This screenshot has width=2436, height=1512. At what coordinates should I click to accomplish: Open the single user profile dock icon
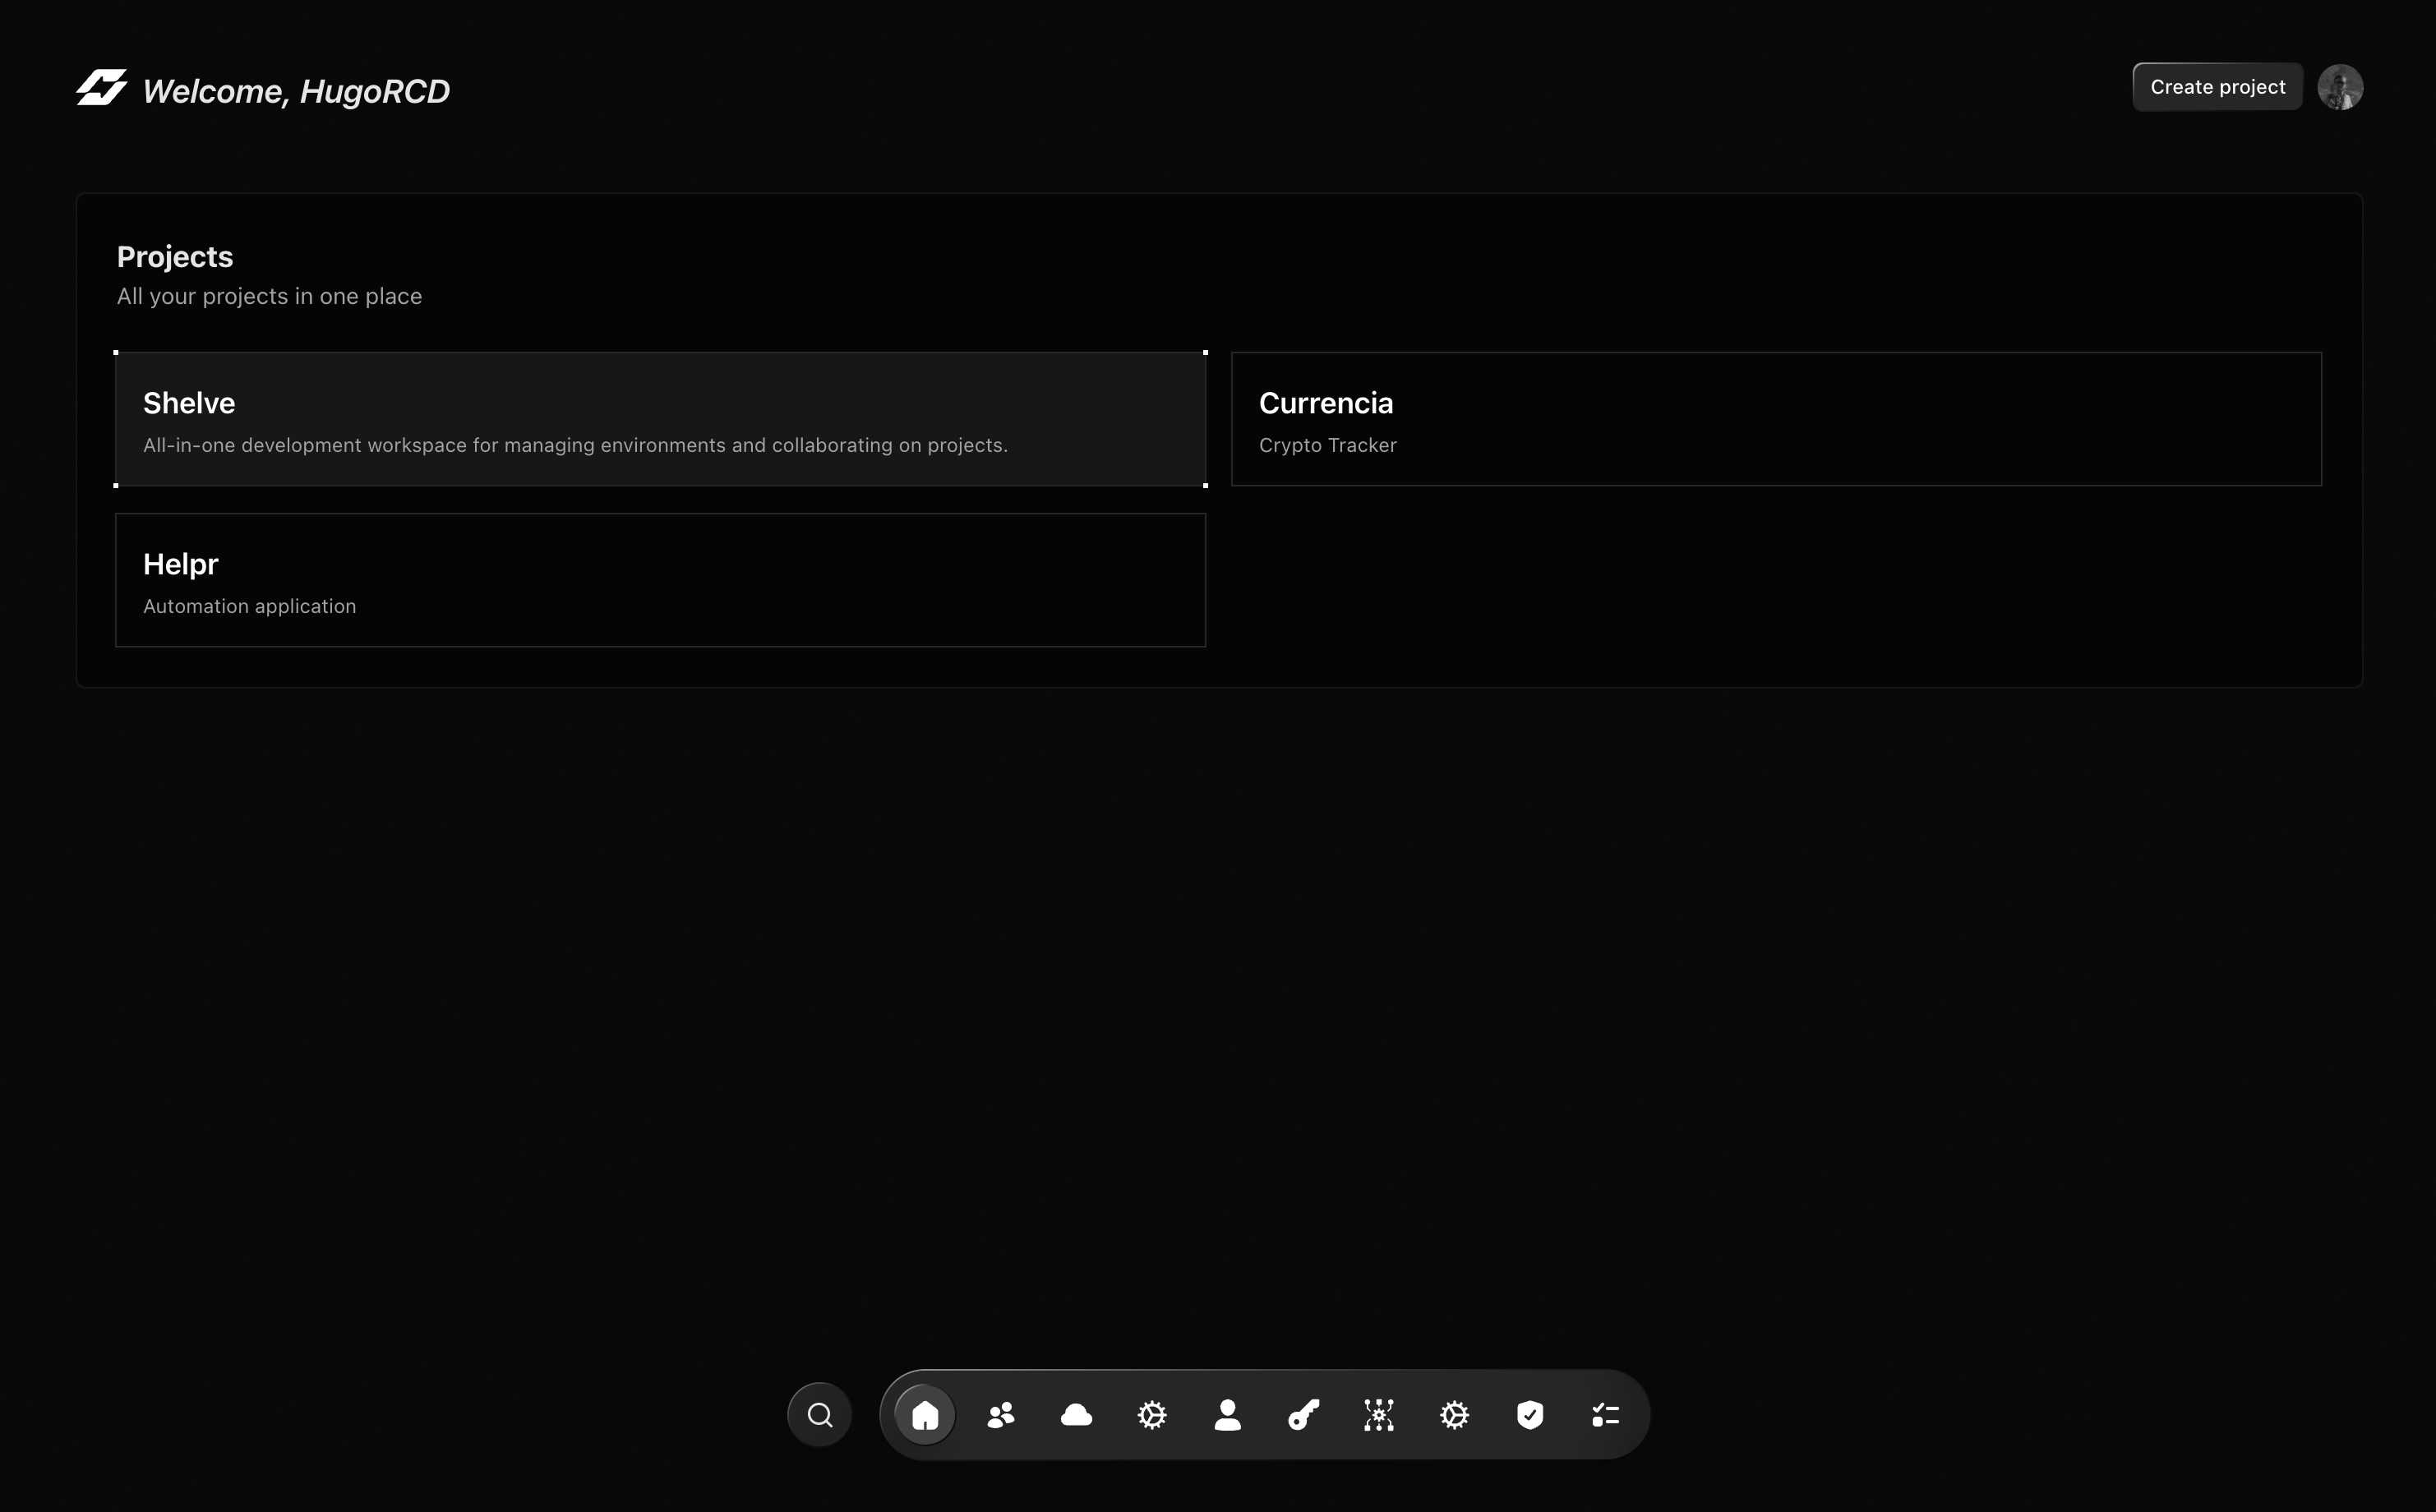click(1227, 1415)
